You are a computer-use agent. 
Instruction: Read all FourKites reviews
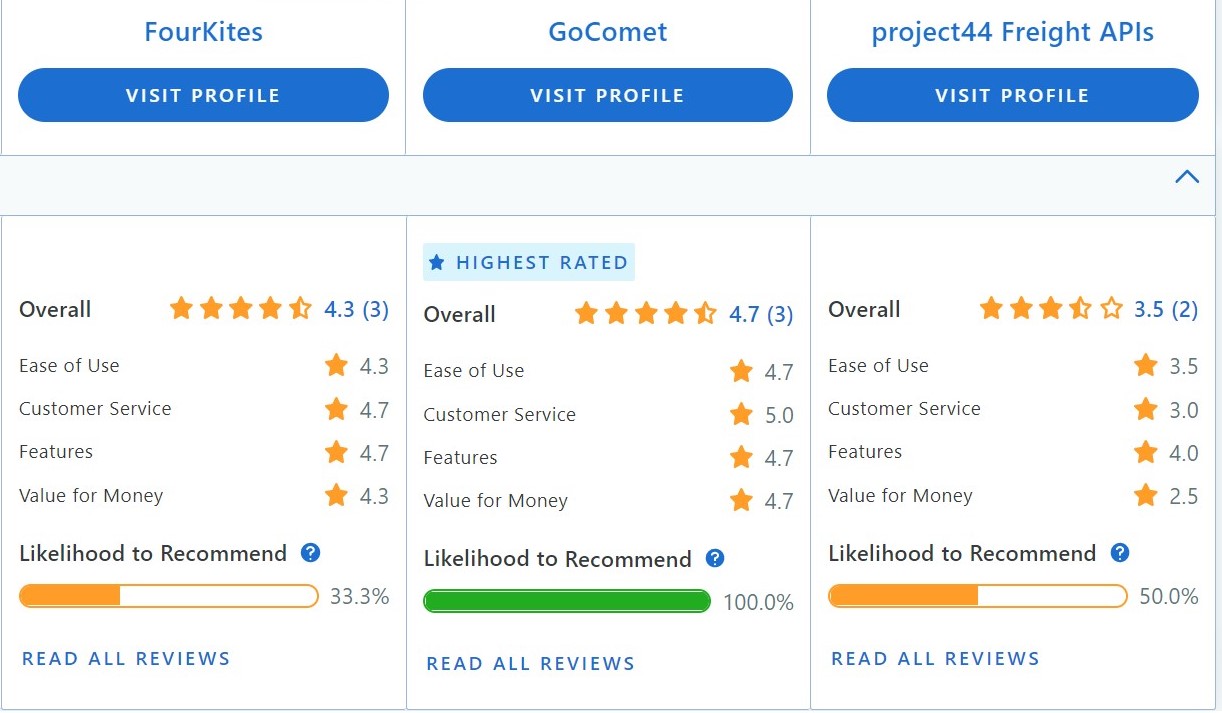click(125, 658)
